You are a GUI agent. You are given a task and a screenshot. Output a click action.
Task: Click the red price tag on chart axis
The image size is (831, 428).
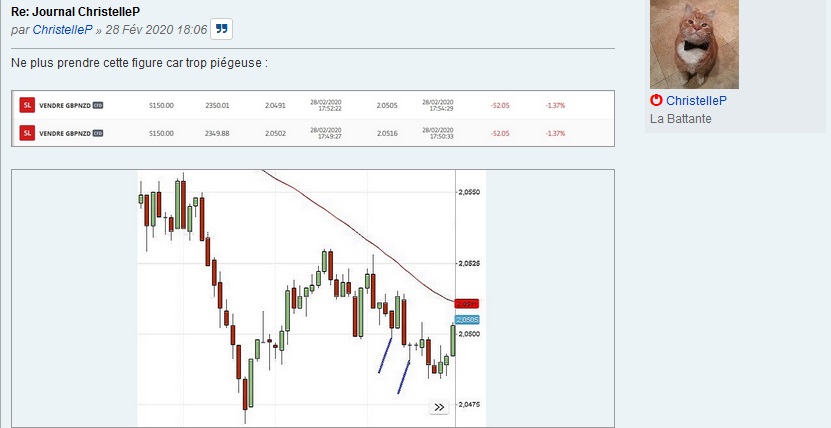(466, 303)
